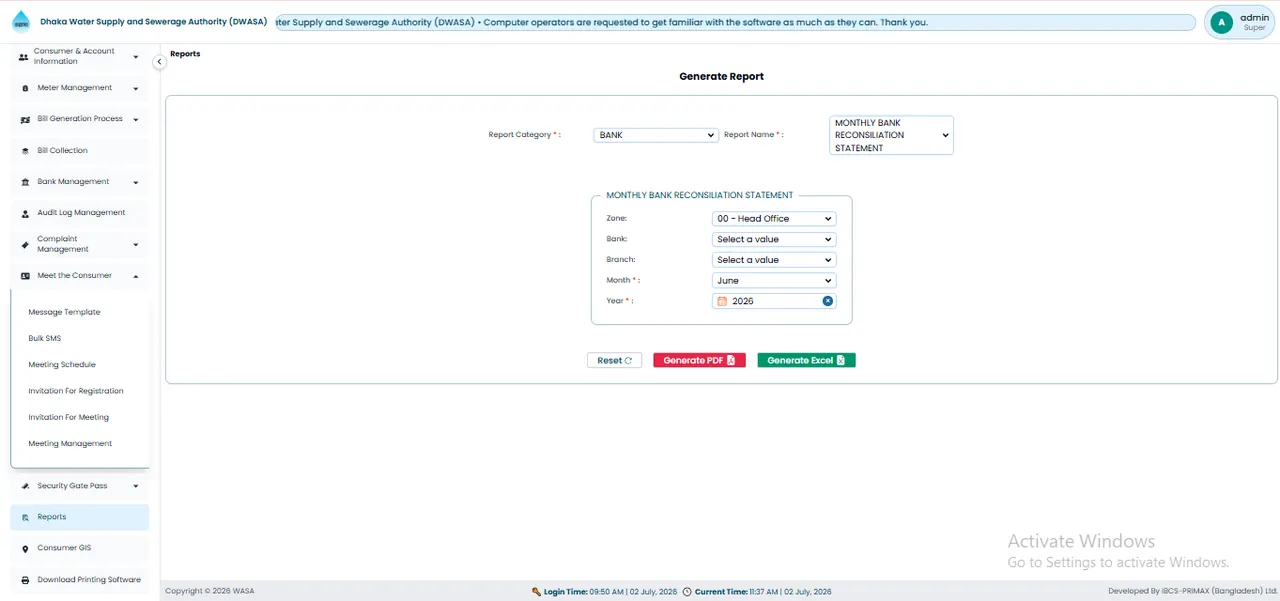Click into the Year input field
The width and height of the screenshot is (1280, 601).
pyautogui.click(x=774, y=301)
